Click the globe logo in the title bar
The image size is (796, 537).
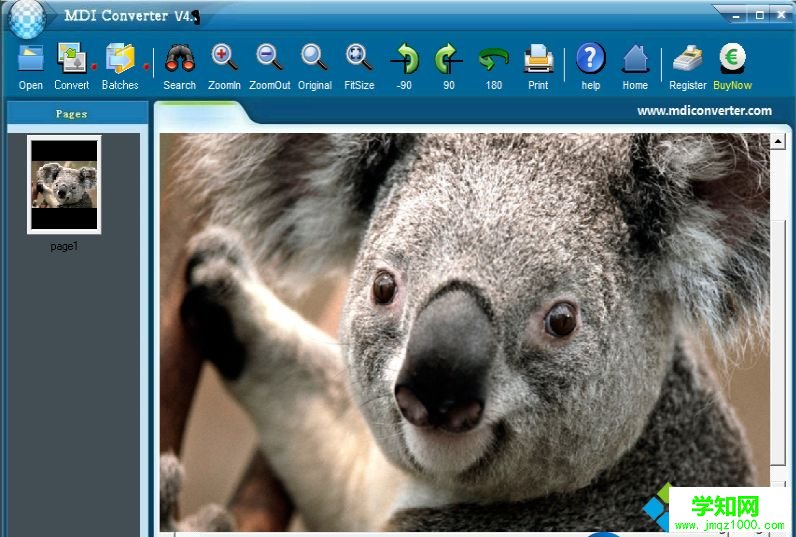pos(27,19)
